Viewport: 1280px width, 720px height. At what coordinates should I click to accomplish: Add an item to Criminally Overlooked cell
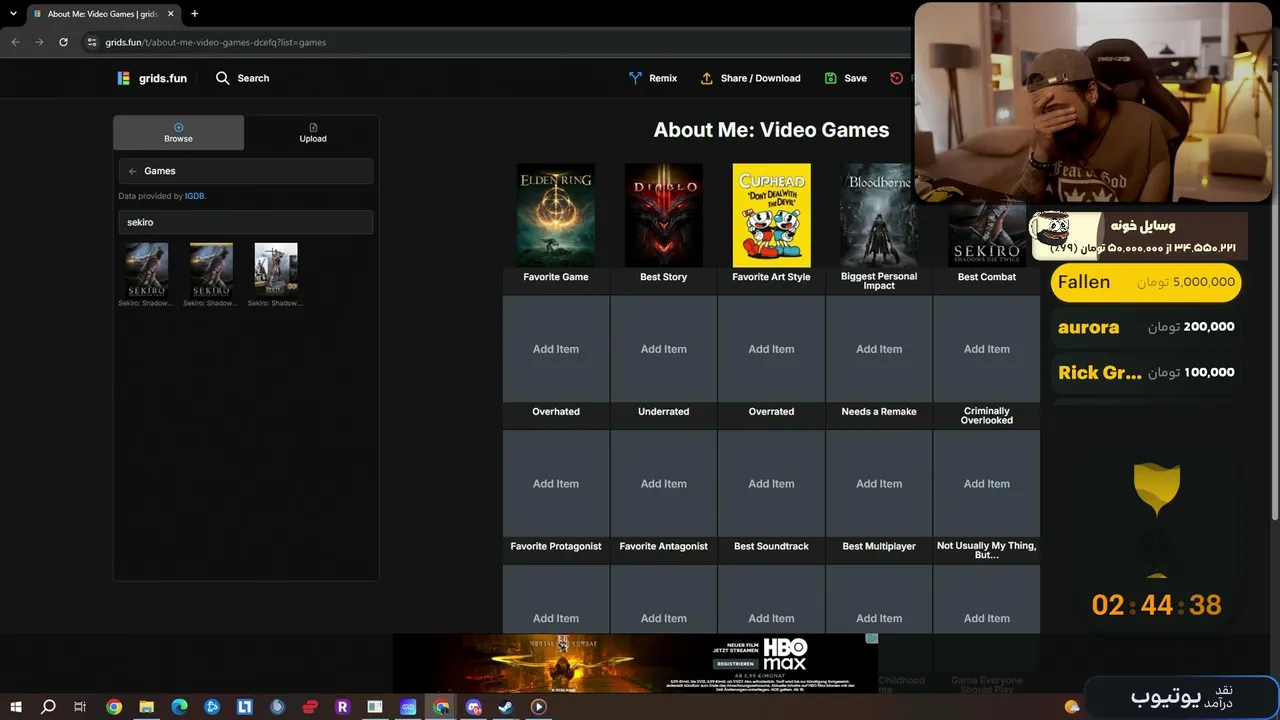(x=987, y=349)
